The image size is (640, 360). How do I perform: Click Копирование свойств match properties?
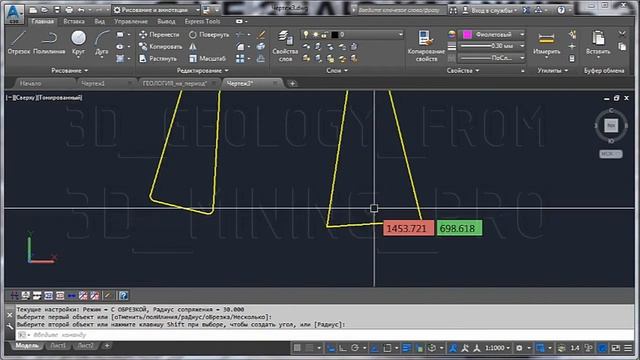(426, 46)
